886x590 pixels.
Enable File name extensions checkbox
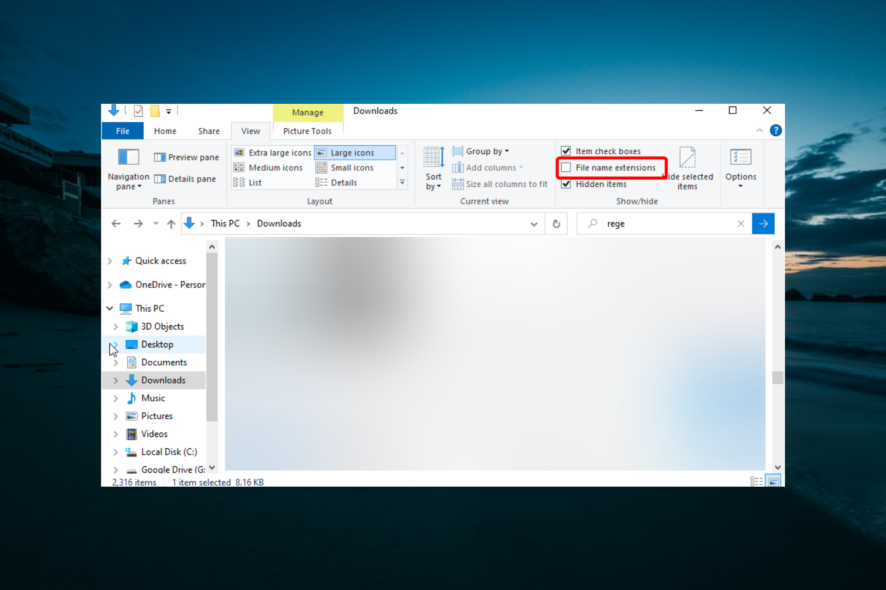click(x=566, y=168)
